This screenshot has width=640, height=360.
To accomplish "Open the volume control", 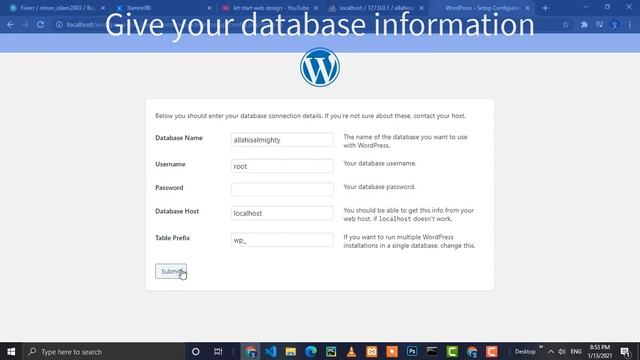I will [562, 351].
